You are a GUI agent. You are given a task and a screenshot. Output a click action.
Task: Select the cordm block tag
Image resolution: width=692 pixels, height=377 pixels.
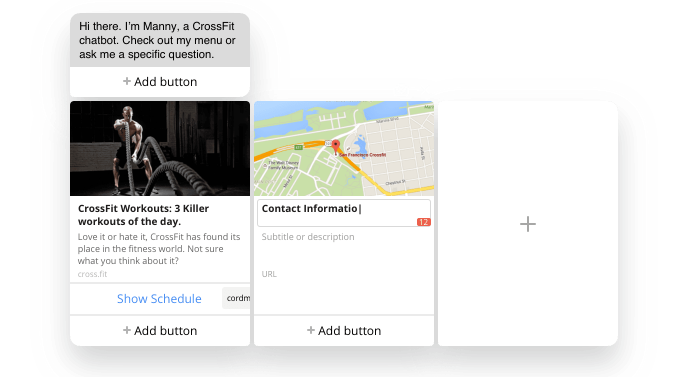(x=237, y=298)
